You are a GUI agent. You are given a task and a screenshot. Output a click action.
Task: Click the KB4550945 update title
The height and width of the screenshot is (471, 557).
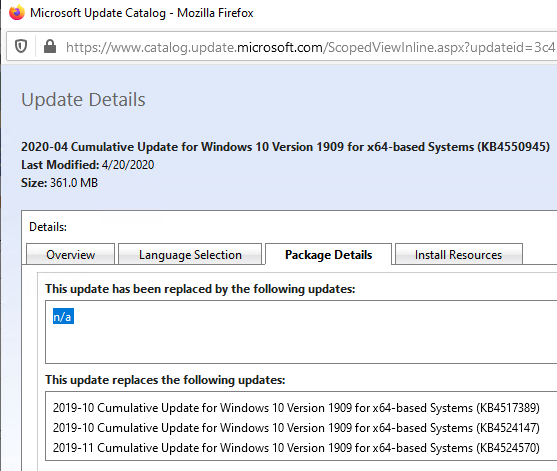point(285,147)
